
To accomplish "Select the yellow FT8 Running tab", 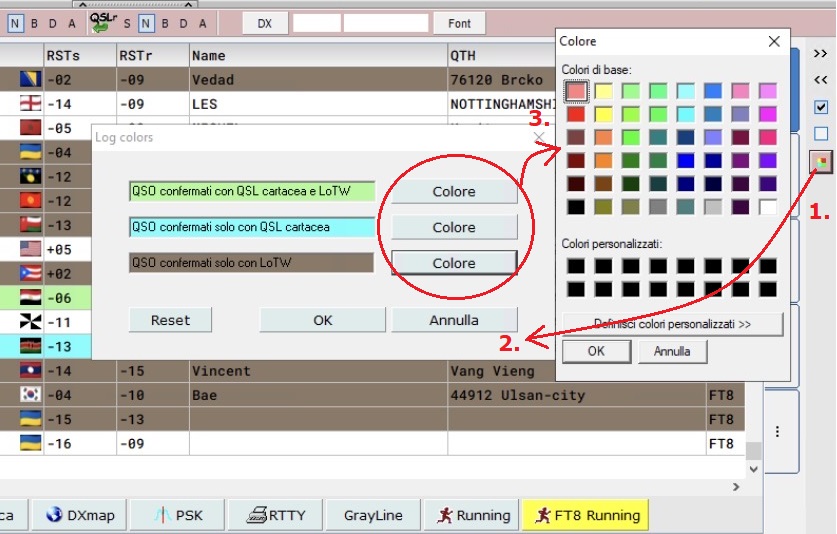I will click(x=586, y=515).
